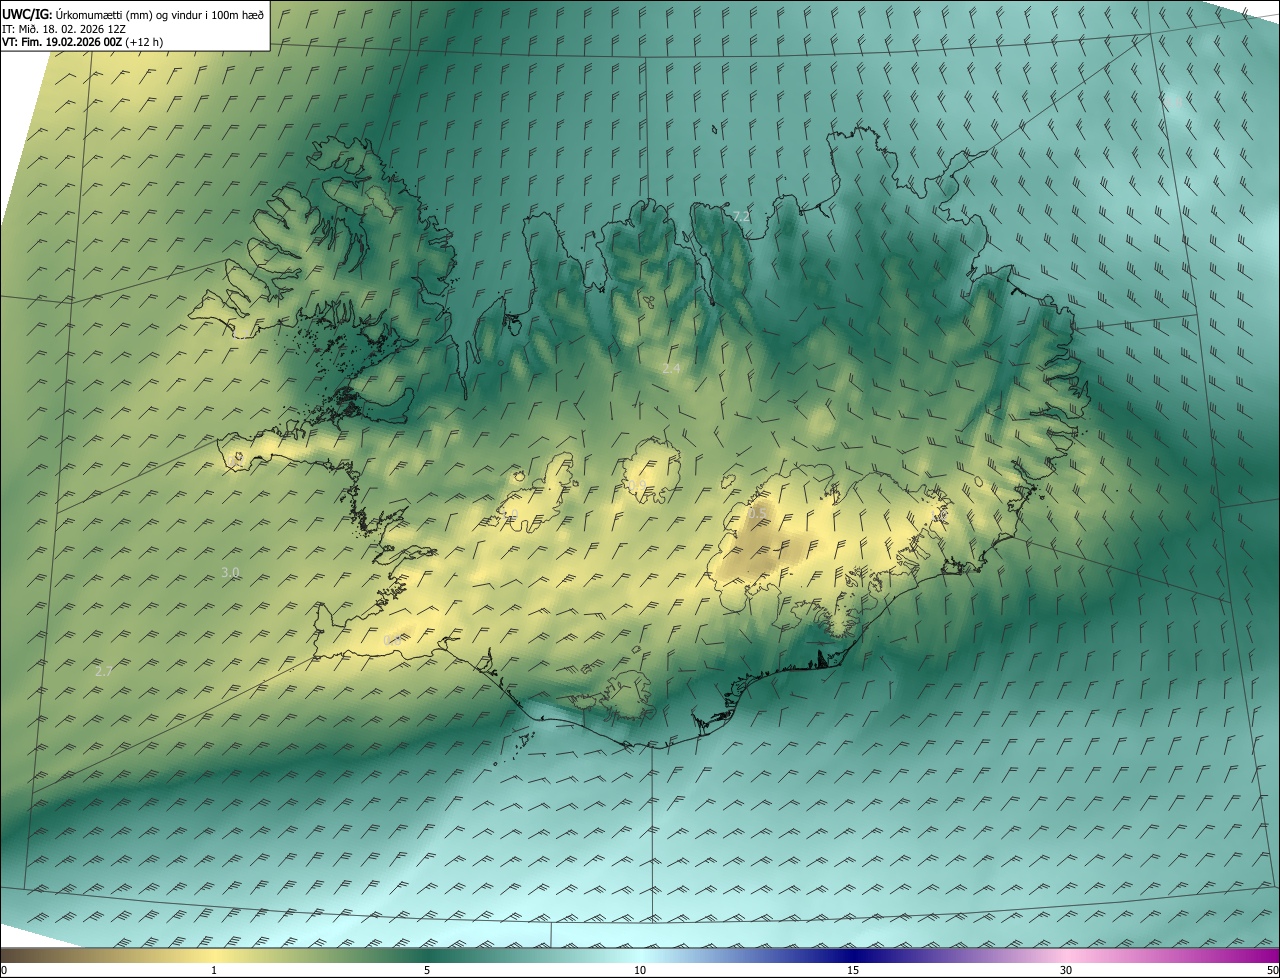Image resolution: width=1280 pixels, height=978 pixels.
Task: Click the '0.5' value label on the map
Action: tap(757, 513)
